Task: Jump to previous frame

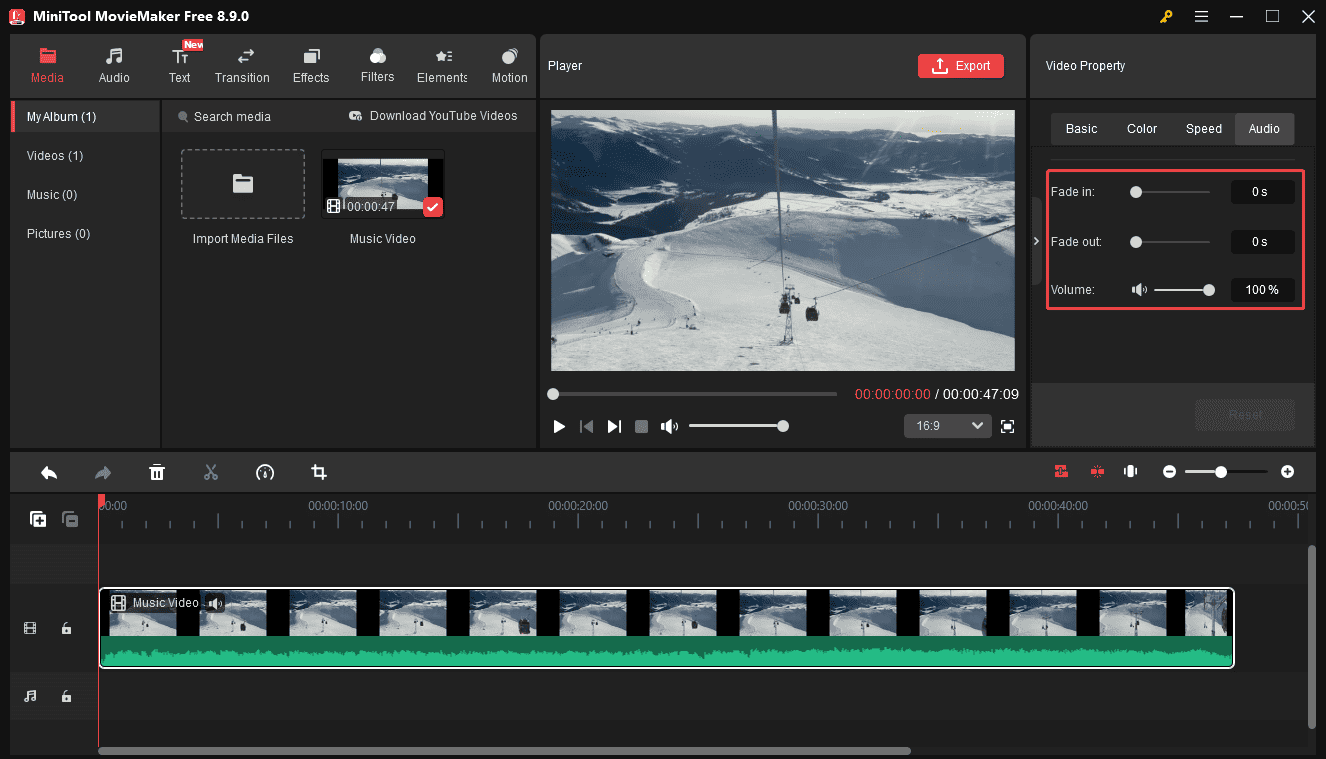Action: 587,426
